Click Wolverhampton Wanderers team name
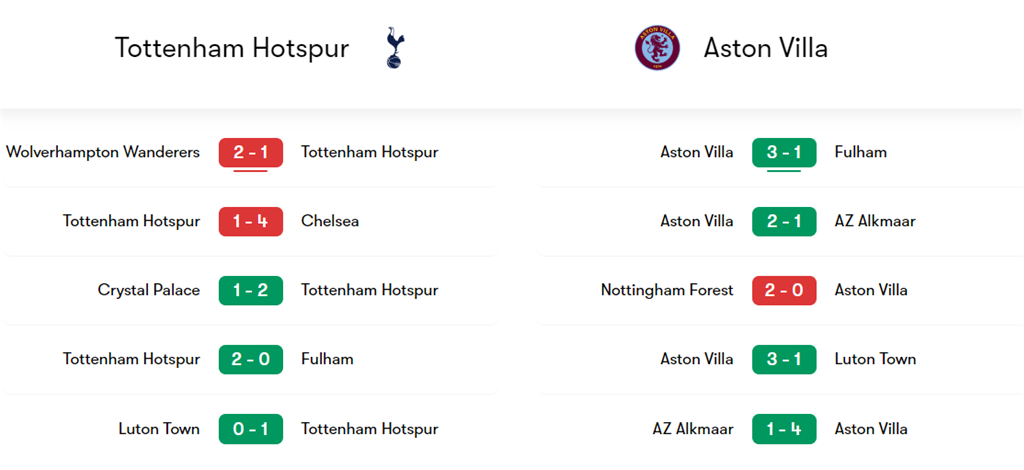 (103, 152)
